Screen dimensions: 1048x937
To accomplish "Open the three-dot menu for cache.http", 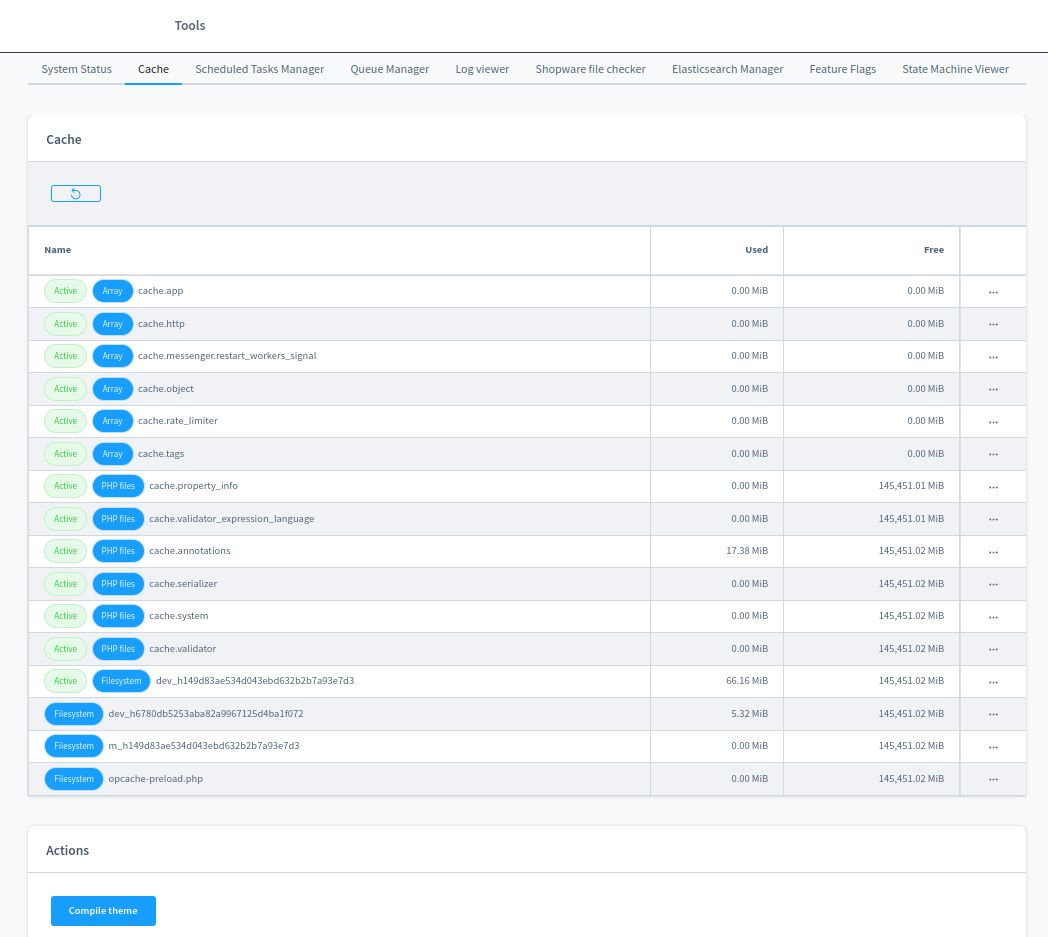I will [993, 324].
